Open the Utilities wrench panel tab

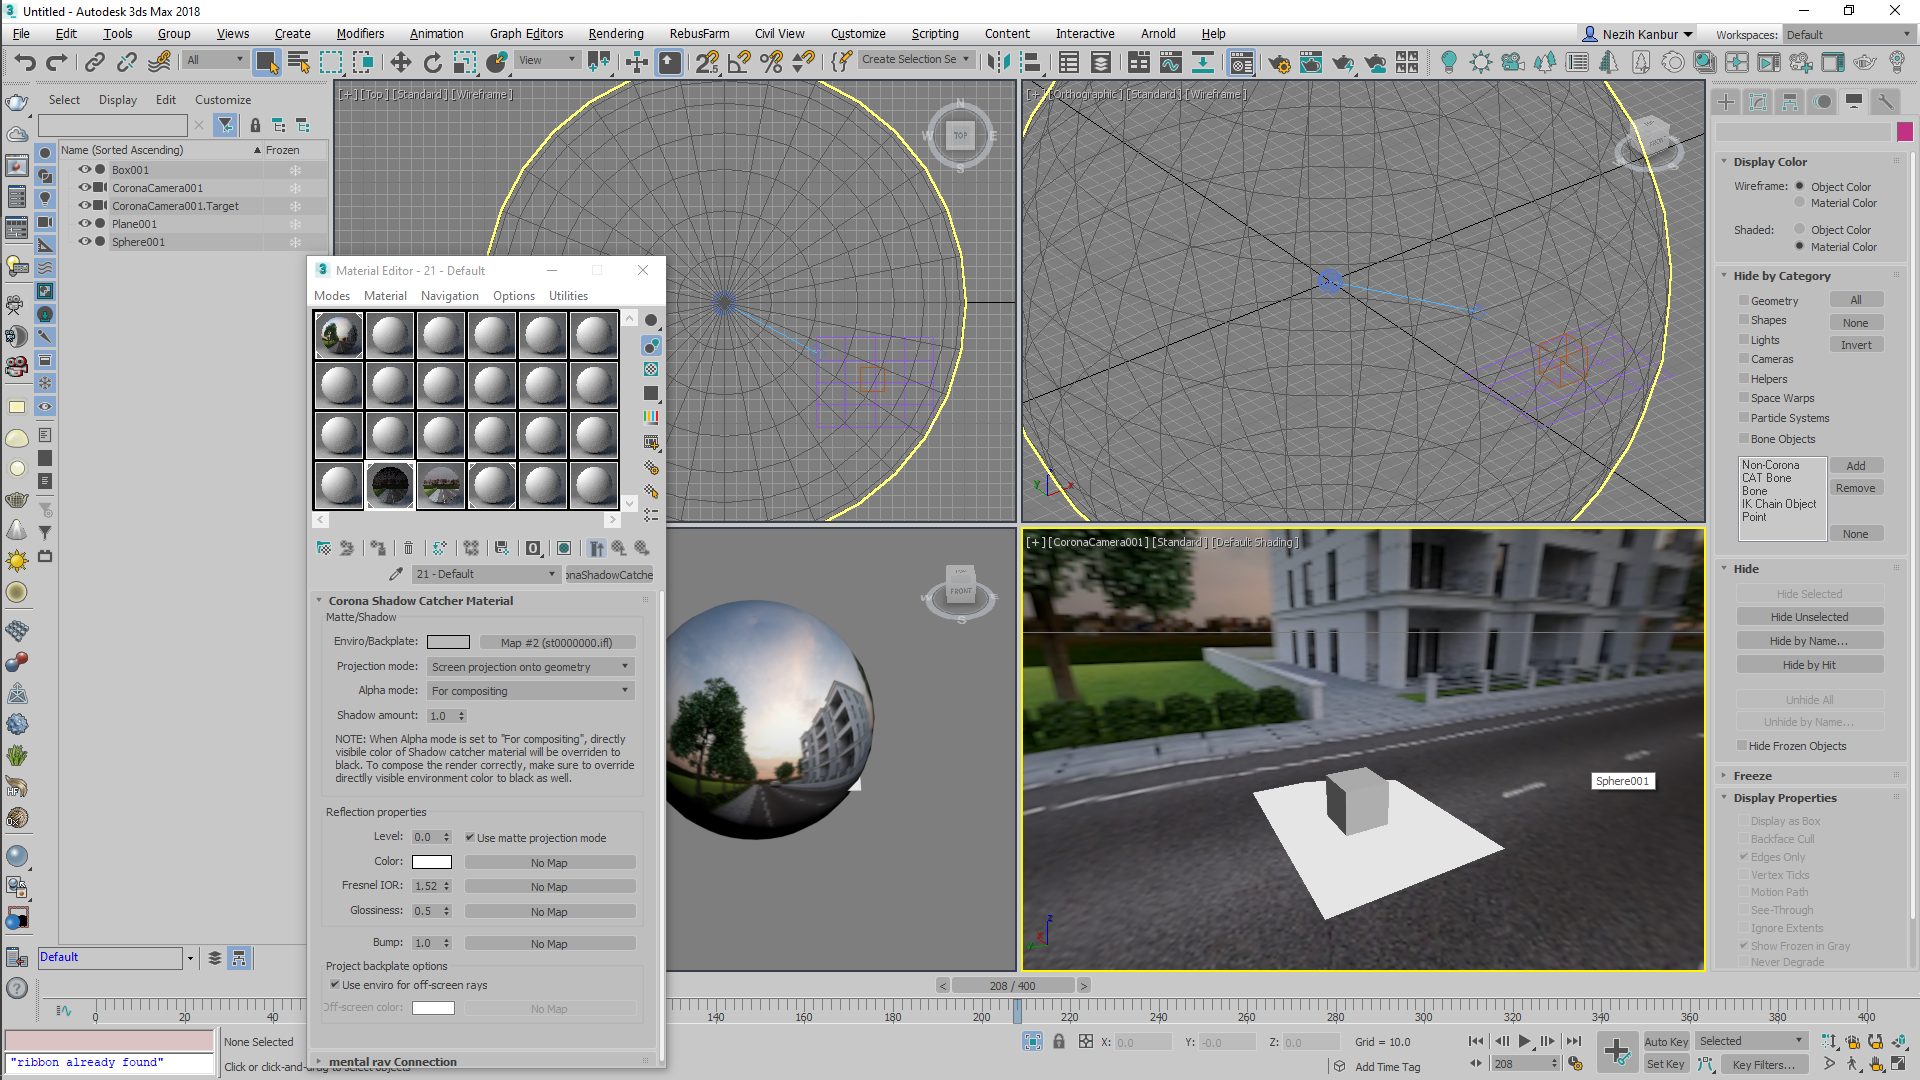coord(1886,102)
